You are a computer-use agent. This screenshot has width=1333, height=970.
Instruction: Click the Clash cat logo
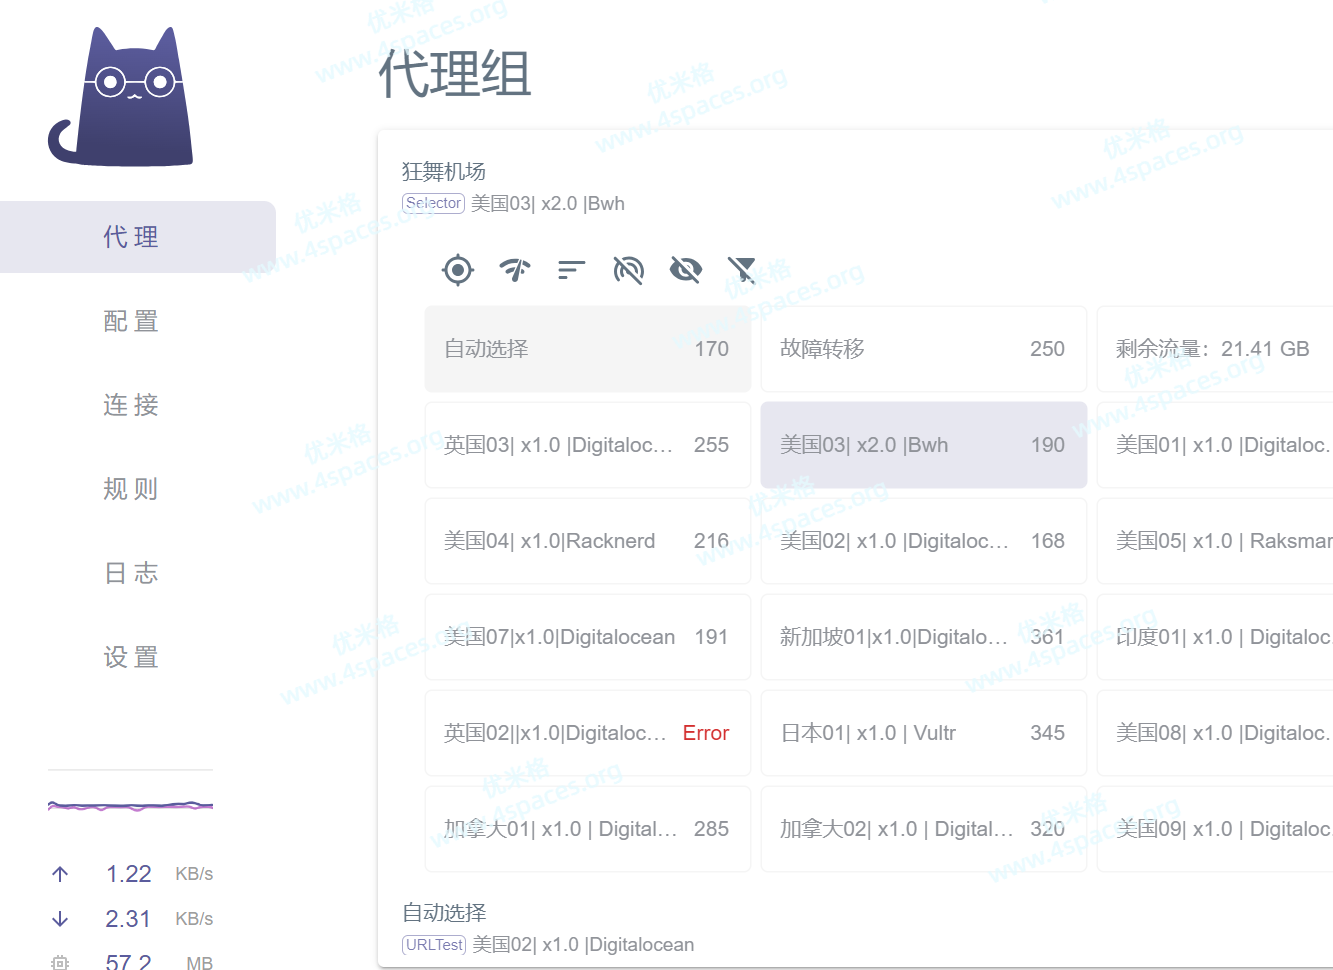click(121, 98)
